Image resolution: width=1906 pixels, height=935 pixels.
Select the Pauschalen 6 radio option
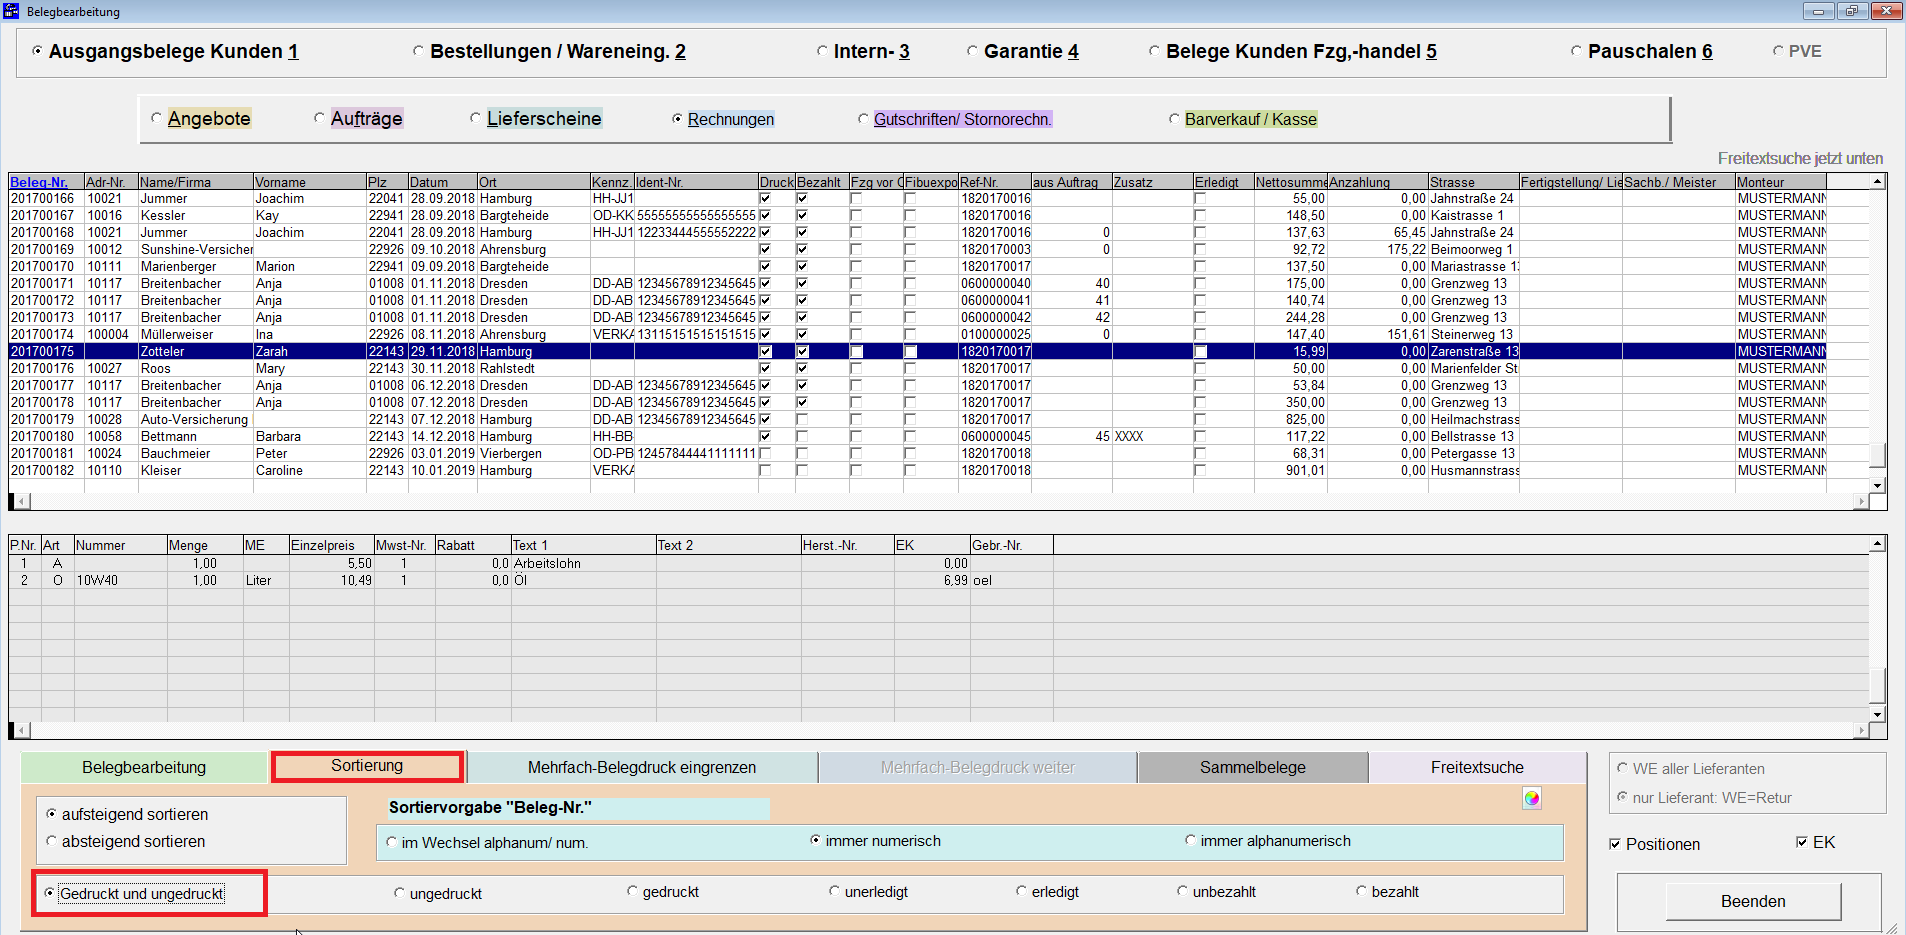[x=1576, y=51]
